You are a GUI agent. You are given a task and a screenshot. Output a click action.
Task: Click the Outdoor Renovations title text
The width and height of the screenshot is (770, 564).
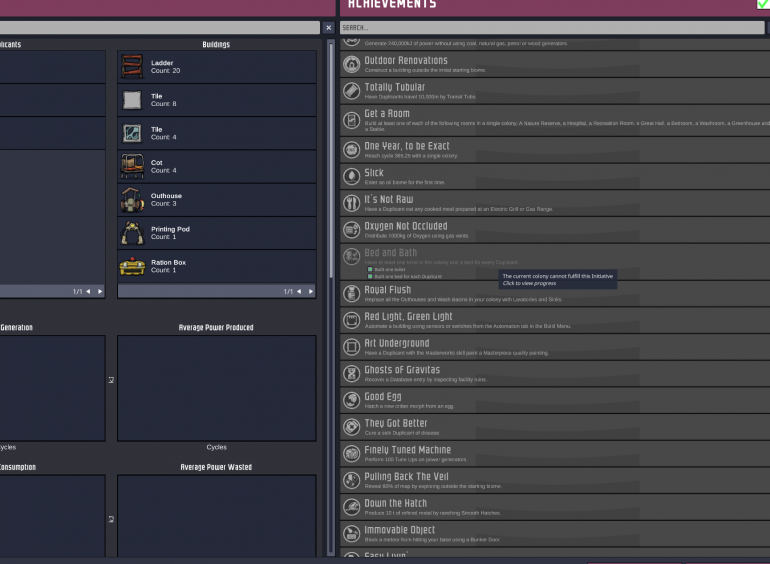406,61
